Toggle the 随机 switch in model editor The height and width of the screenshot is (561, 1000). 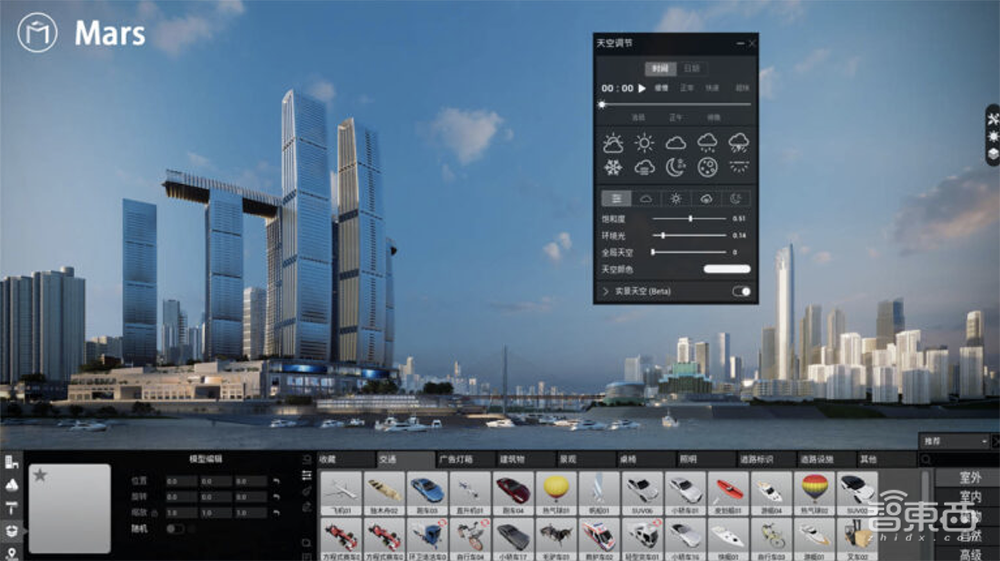point(174,528)
